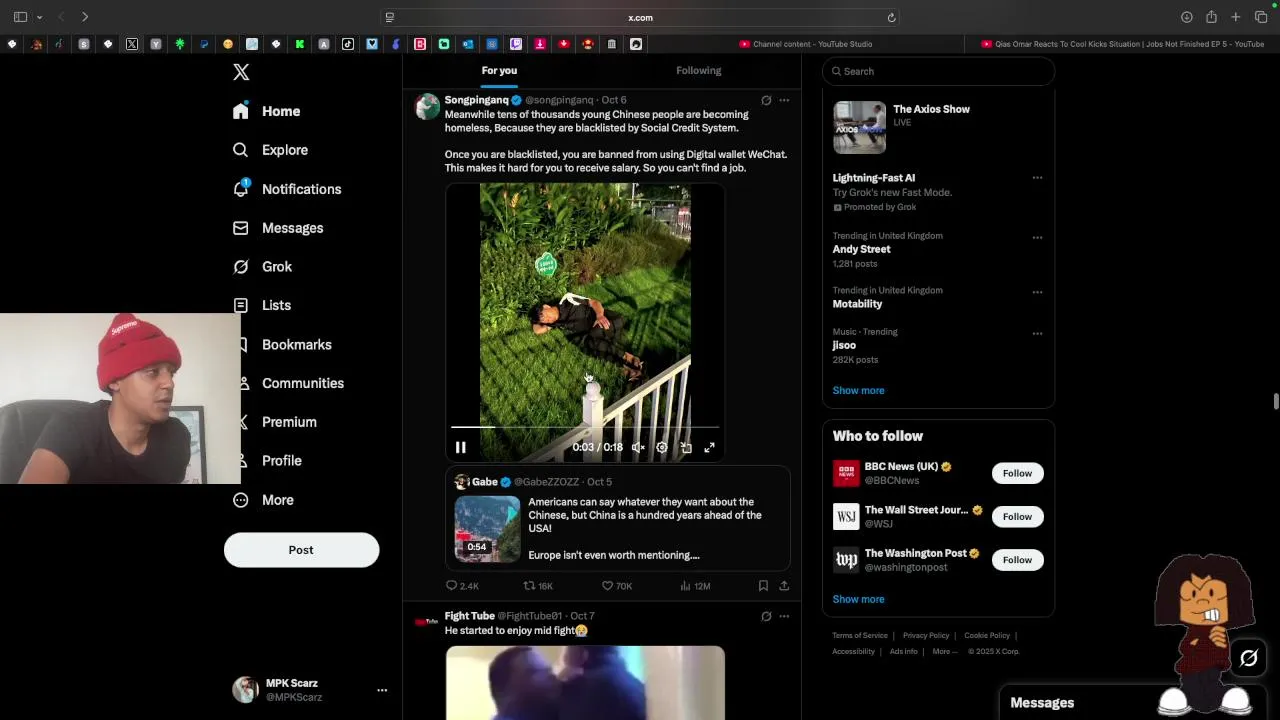
Task: Seek on the video progress bar
Action: coord(585,427)
